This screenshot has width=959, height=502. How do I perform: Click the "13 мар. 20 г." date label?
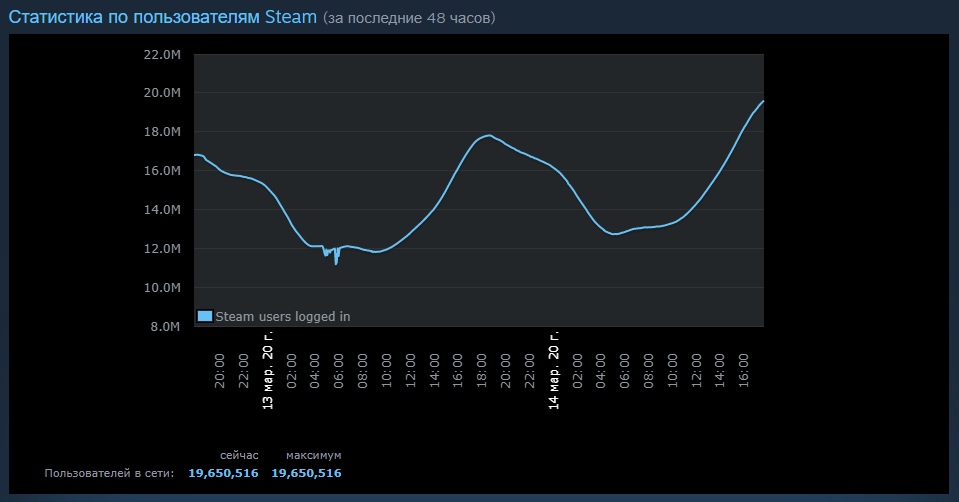click(x=267, y=371)
